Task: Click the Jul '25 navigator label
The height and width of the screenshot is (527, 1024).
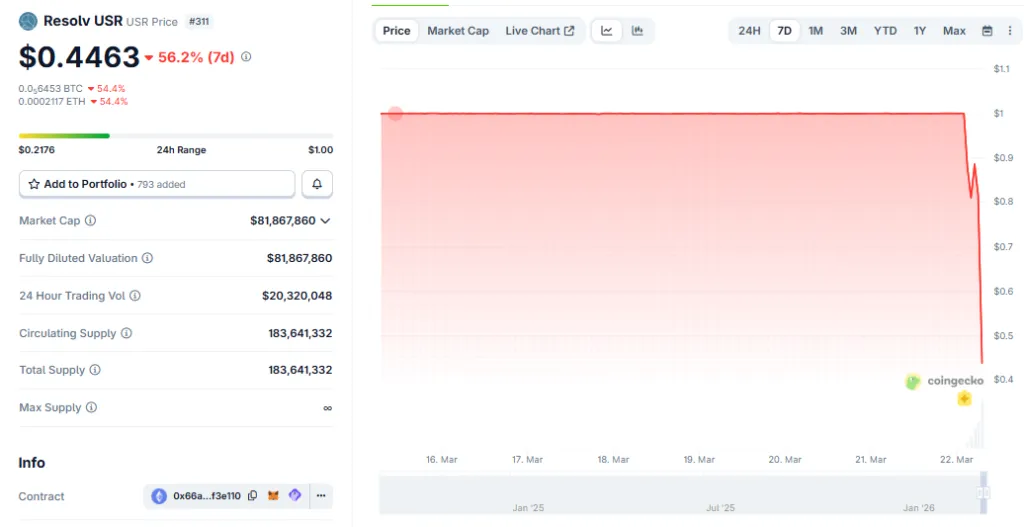Action: click(x=720, y=507)
